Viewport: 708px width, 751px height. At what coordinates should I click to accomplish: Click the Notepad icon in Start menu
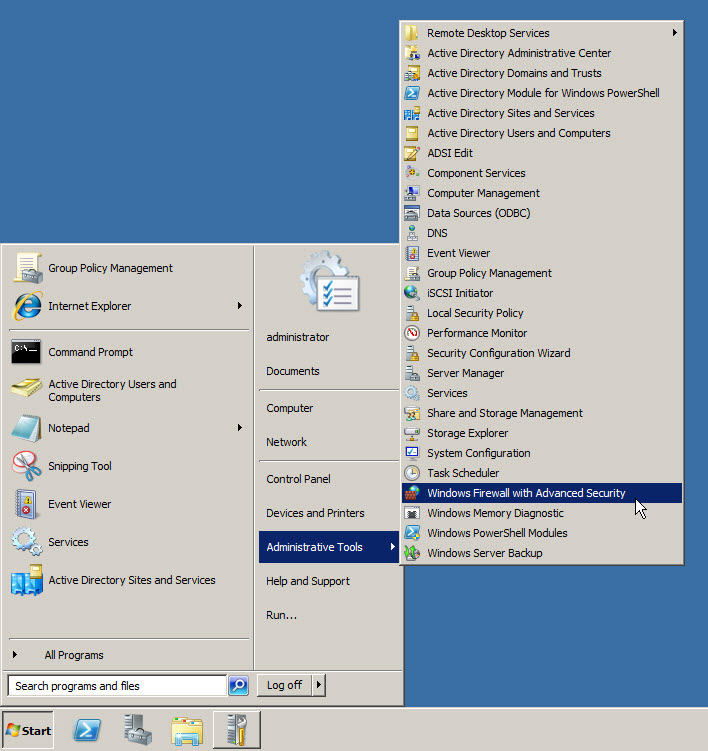27,428
